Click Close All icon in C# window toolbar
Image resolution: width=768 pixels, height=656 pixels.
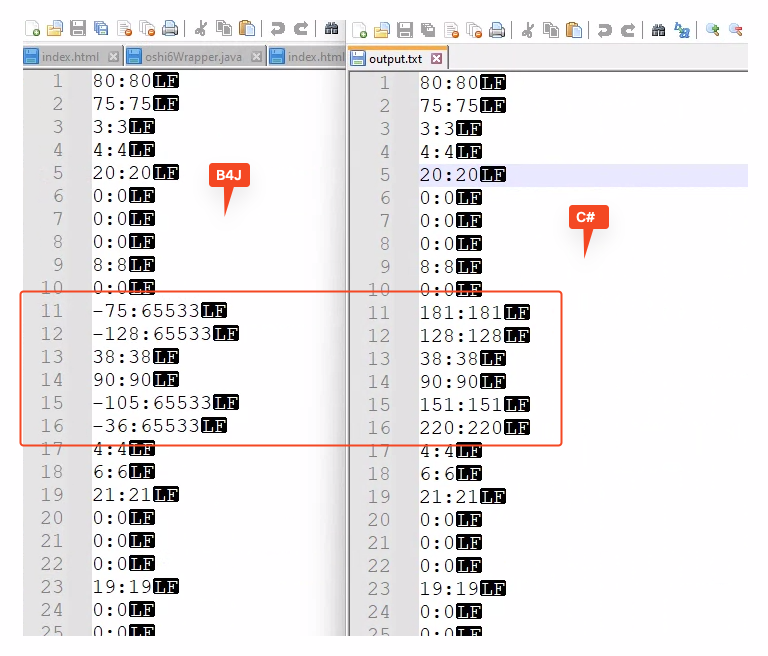pos(474,30)
